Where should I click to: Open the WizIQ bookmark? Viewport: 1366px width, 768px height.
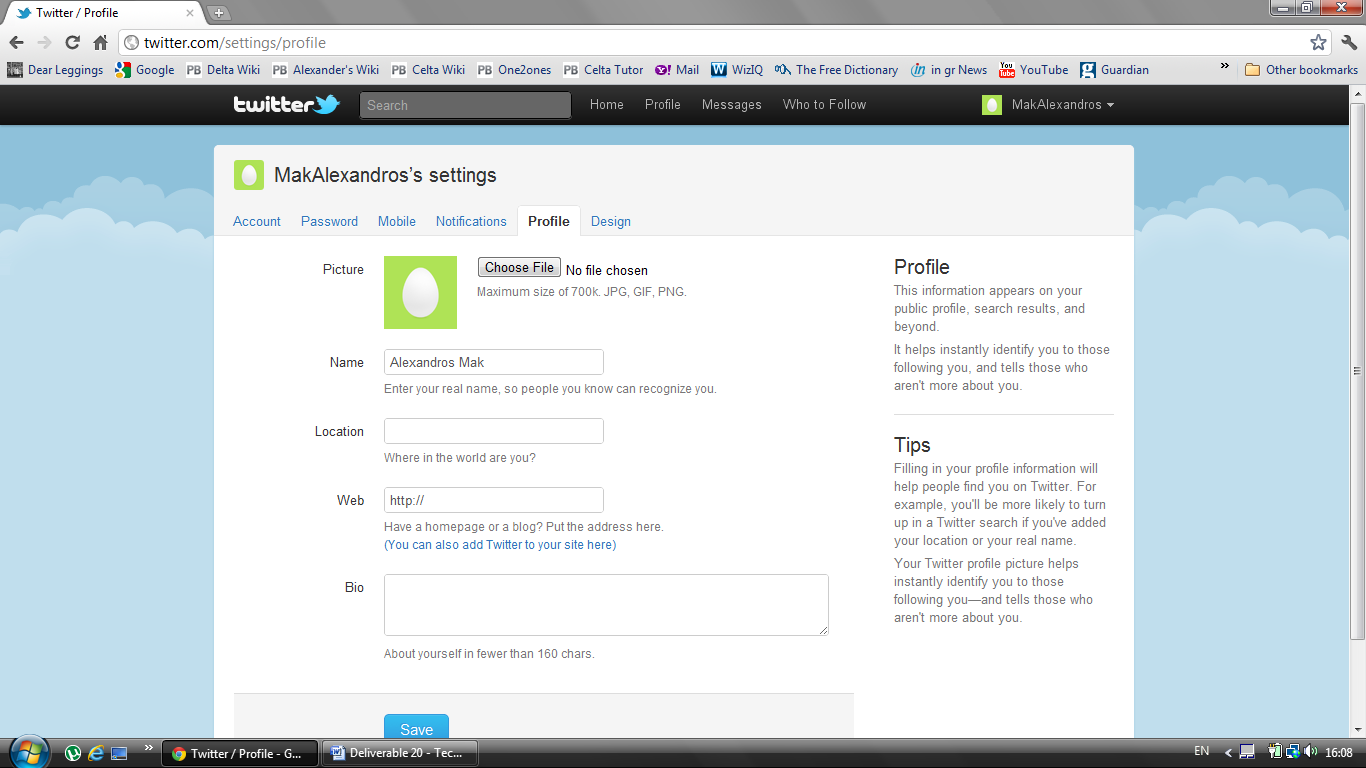pos(737,70)
